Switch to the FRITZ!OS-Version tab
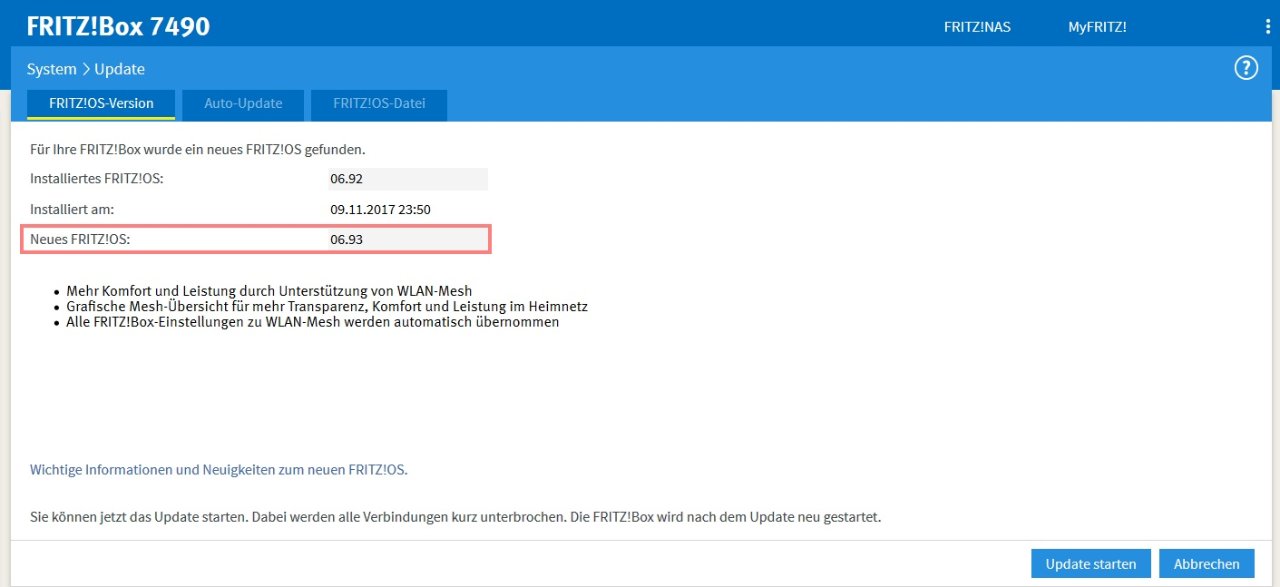Viewport: 1280px width, 587px height. pyautogui.click(x=101, y=104)
